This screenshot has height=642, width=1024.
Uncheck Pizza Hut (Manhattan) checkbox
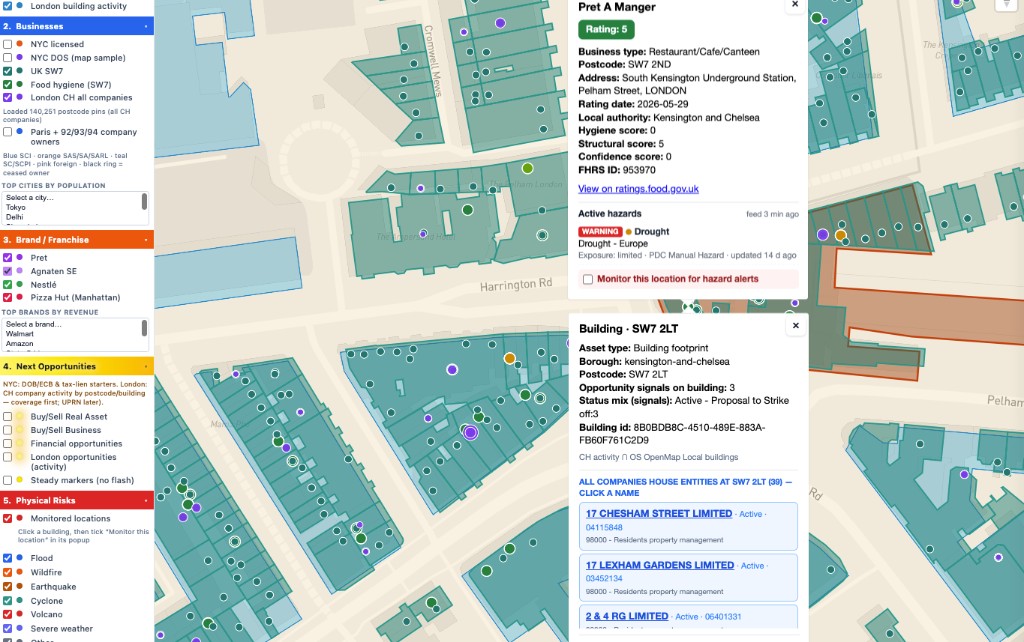coord(7,297)
